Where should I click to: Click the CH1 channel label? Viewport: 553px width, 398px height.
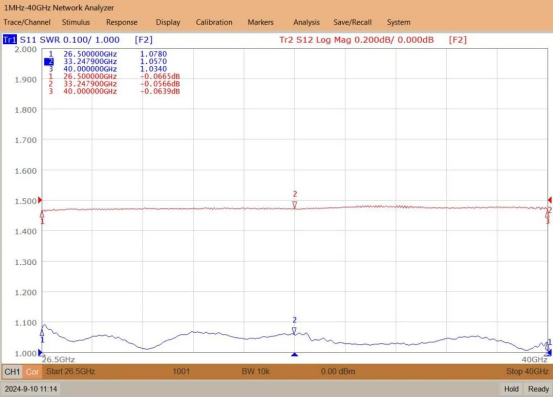coord(12,372)
